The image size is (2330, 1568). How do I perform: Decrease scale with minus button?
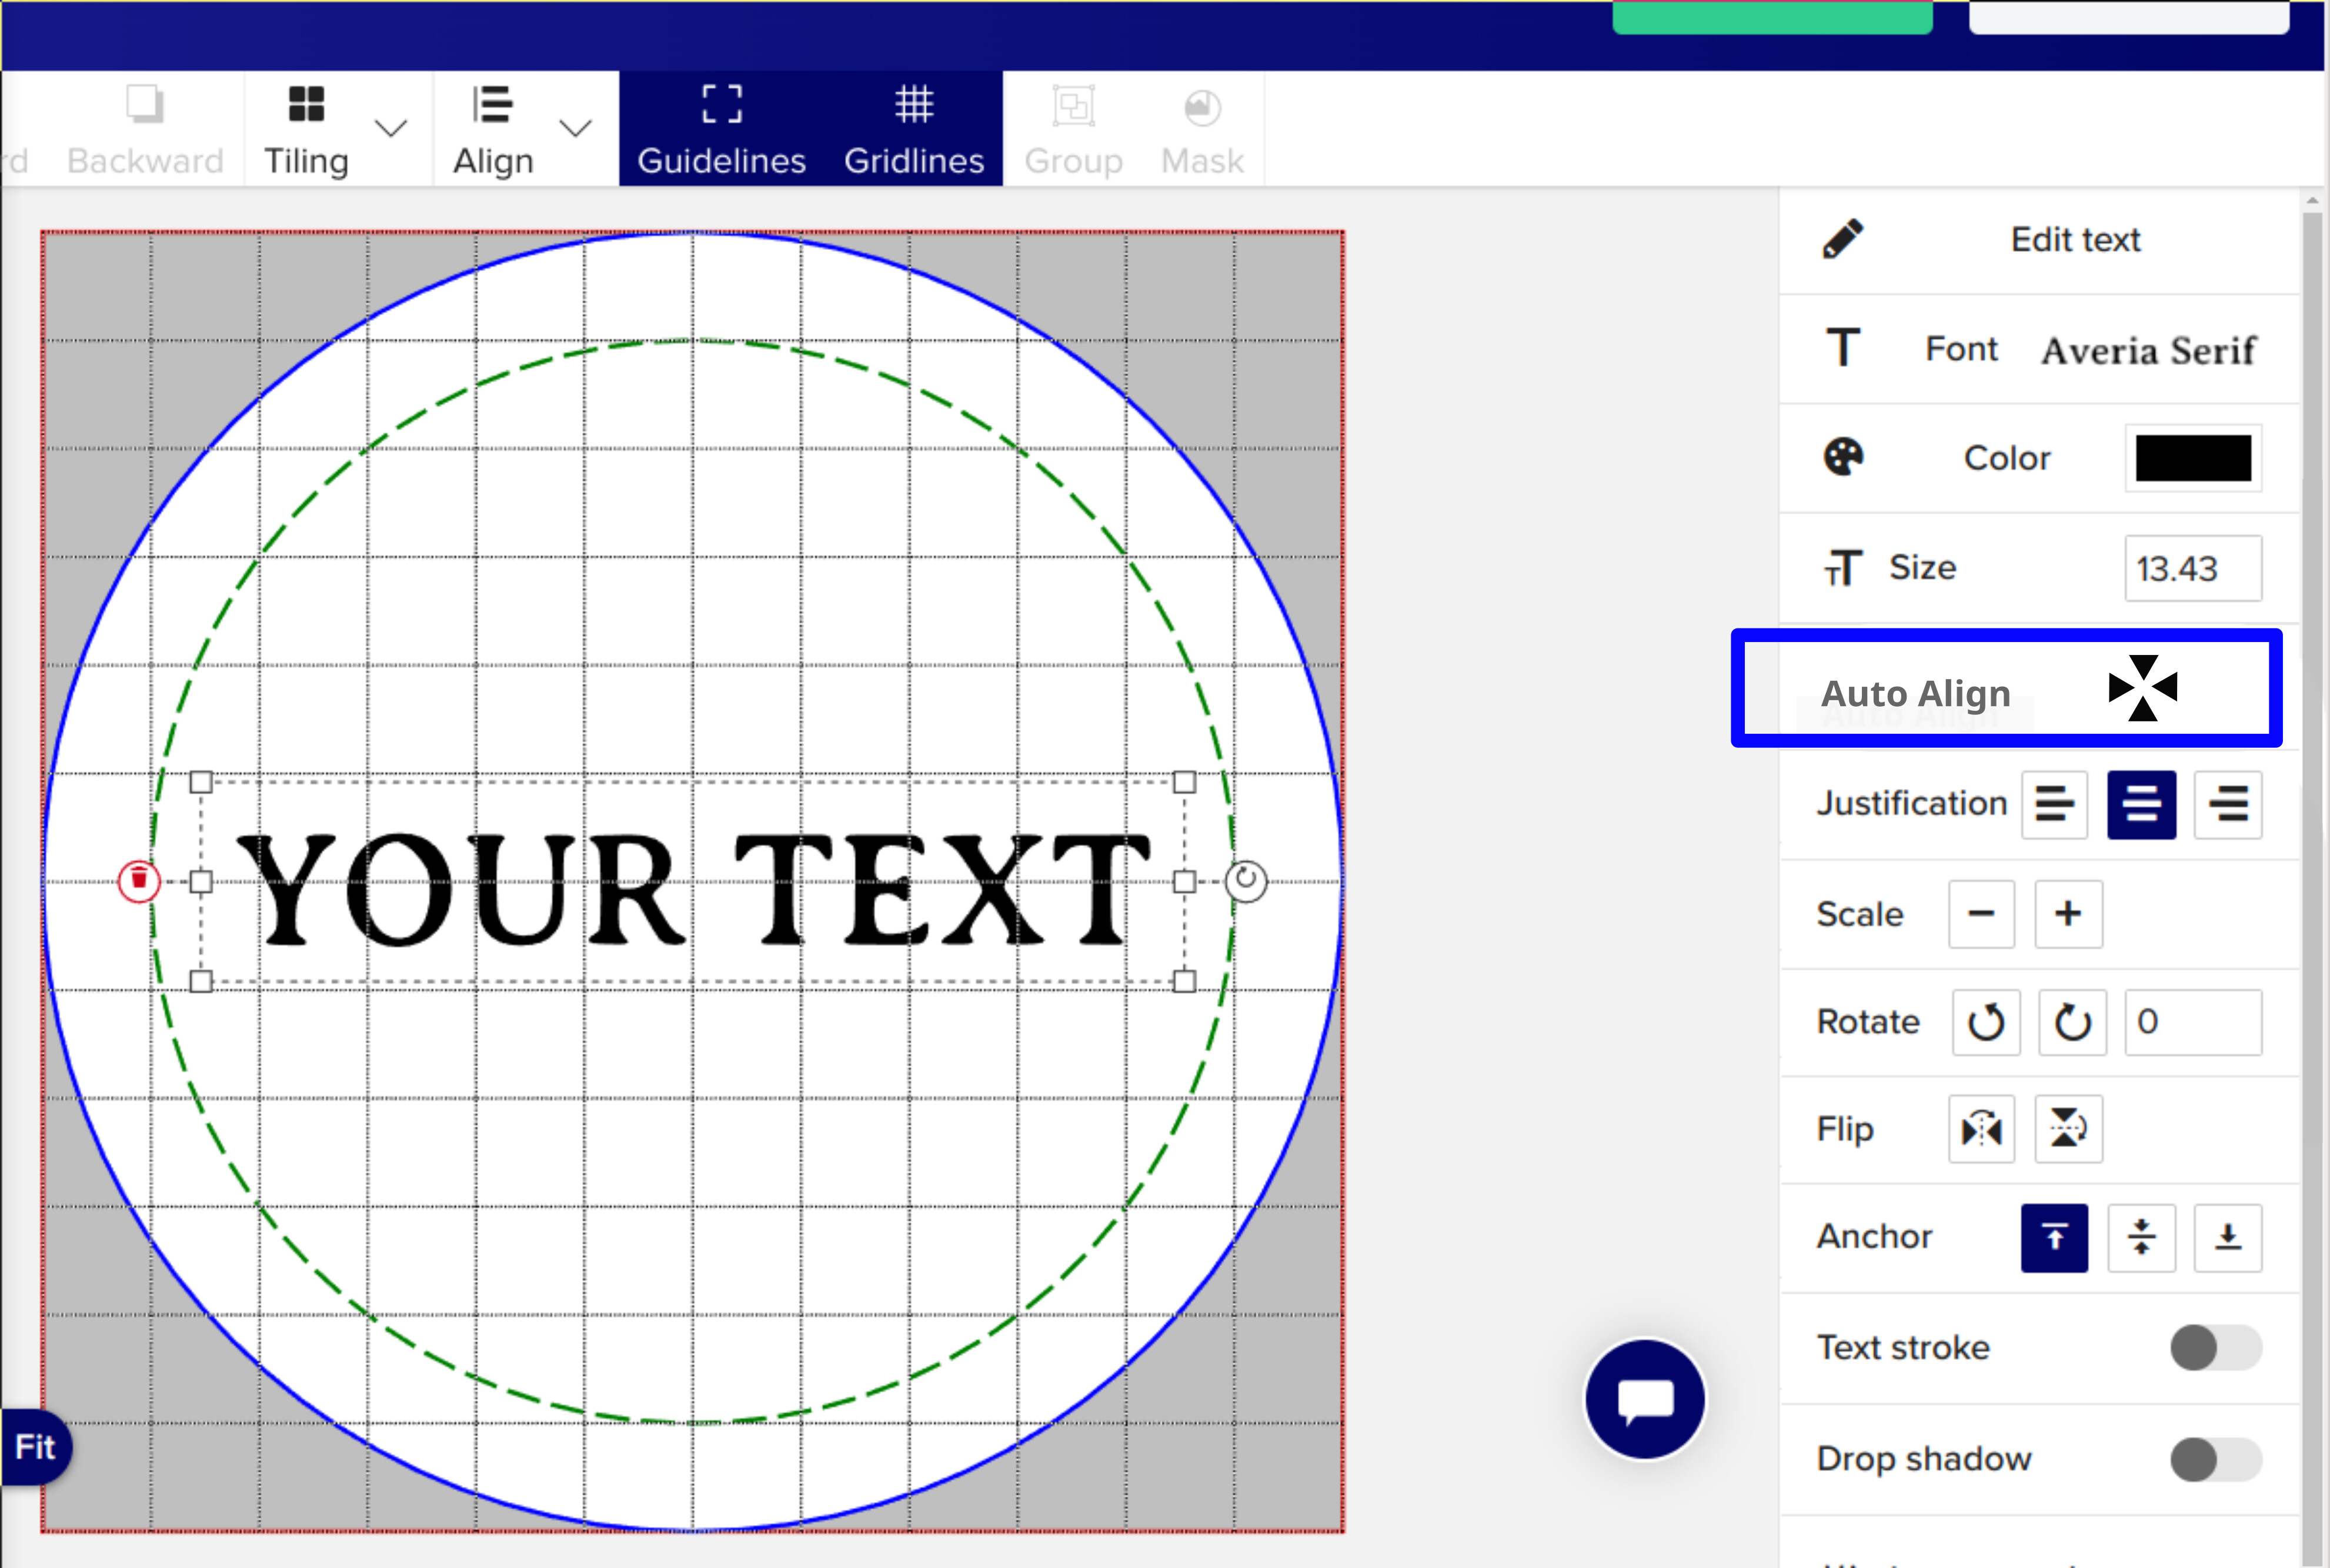[1982, 914]
